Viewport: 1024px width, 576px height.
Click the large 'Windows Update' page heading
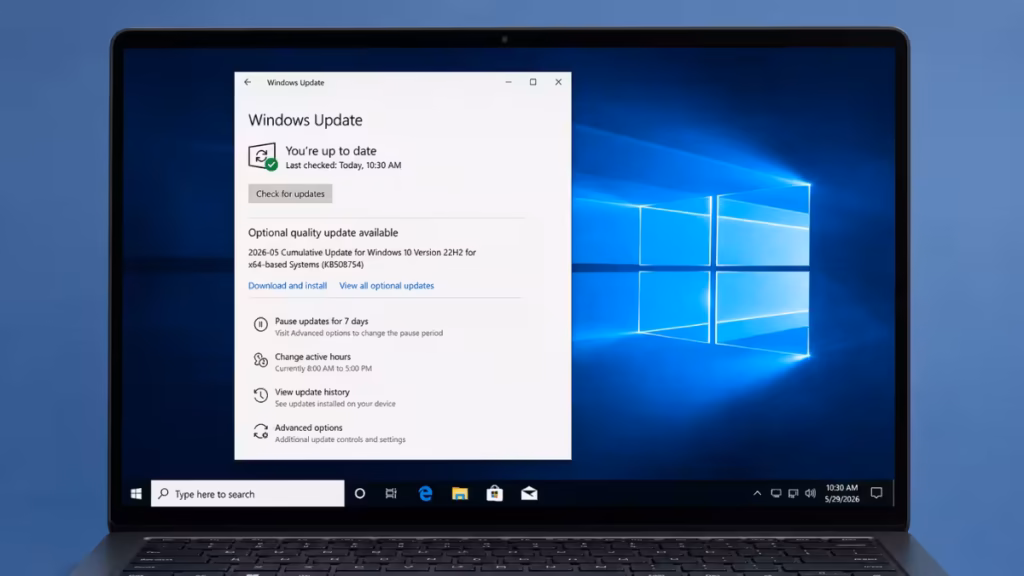(x=305, y=120)
